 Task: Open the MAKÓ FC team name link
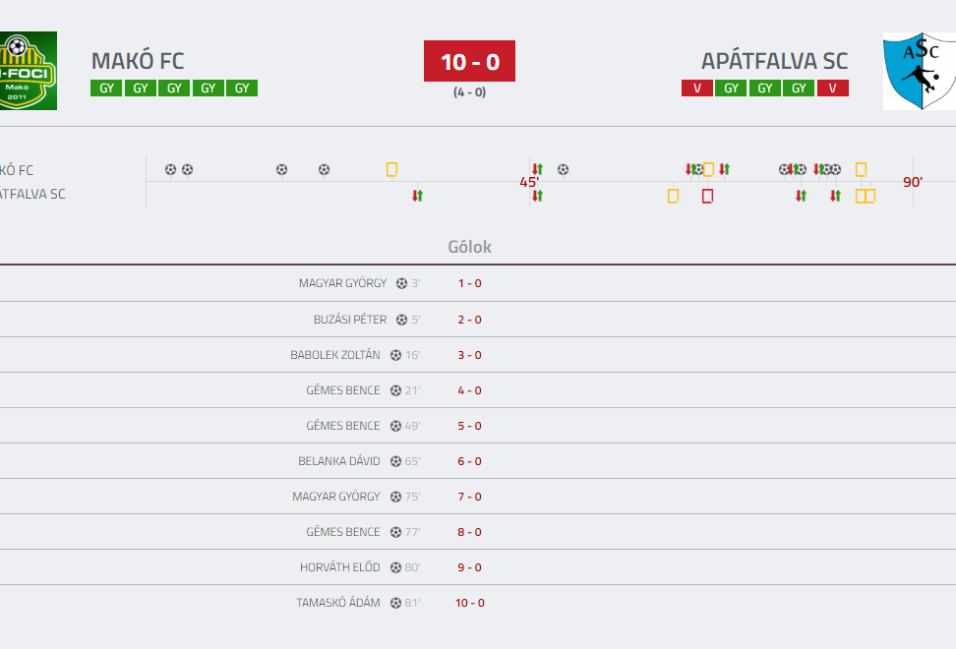click(x=138, y=61)
